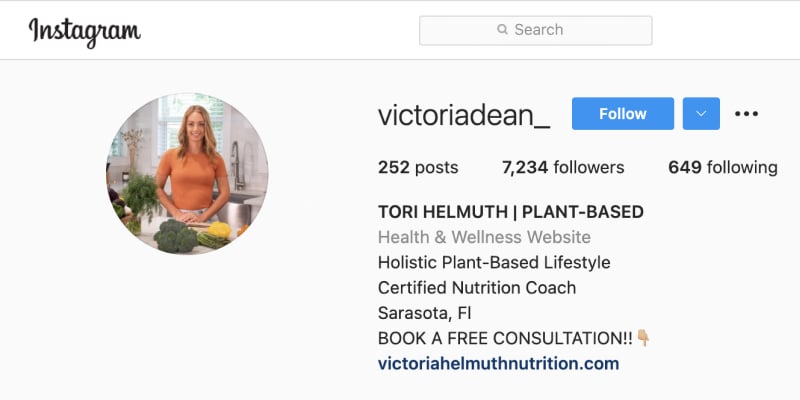The height and width of the screenshot is (400, 800).
Task: Open the three-dot more options menu
Action: (x=746, y=114)
